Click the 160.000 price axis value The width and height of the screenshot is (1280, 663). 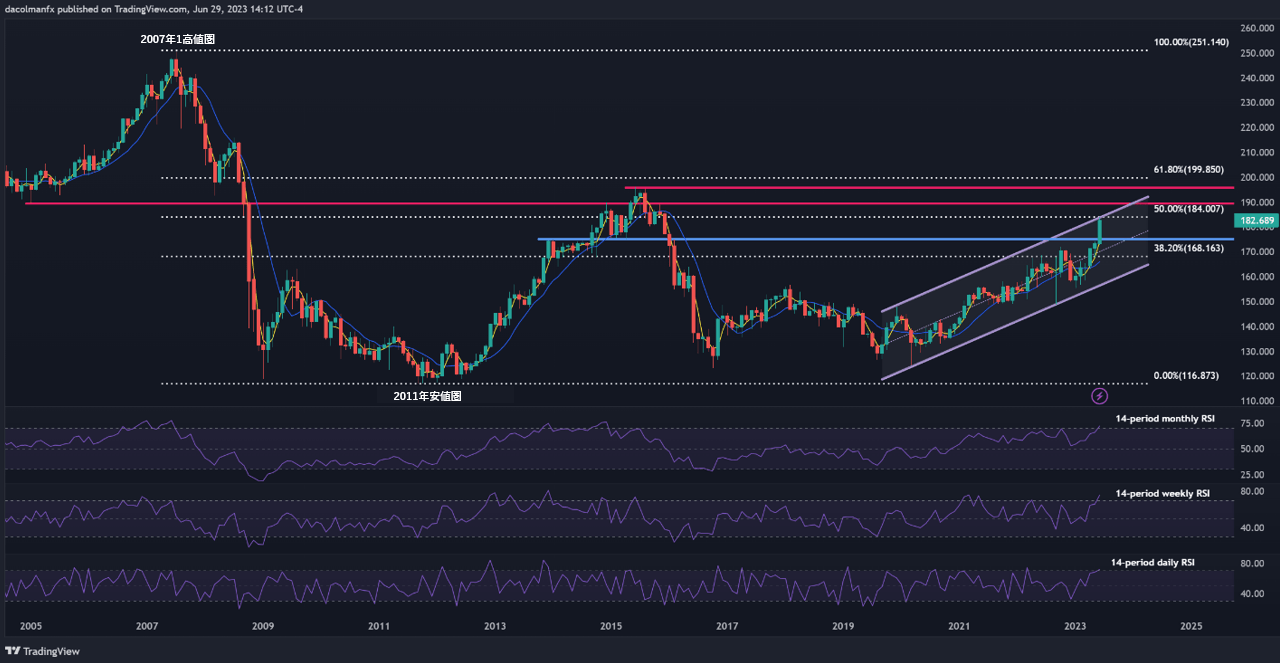(x=1258, y=277)
